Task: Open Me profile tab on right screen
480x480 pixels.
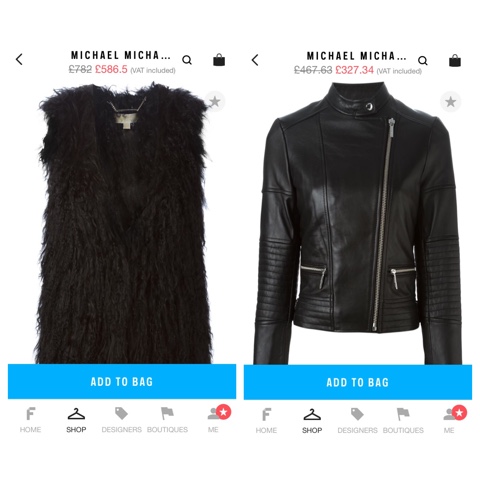Action: (451, 420)
